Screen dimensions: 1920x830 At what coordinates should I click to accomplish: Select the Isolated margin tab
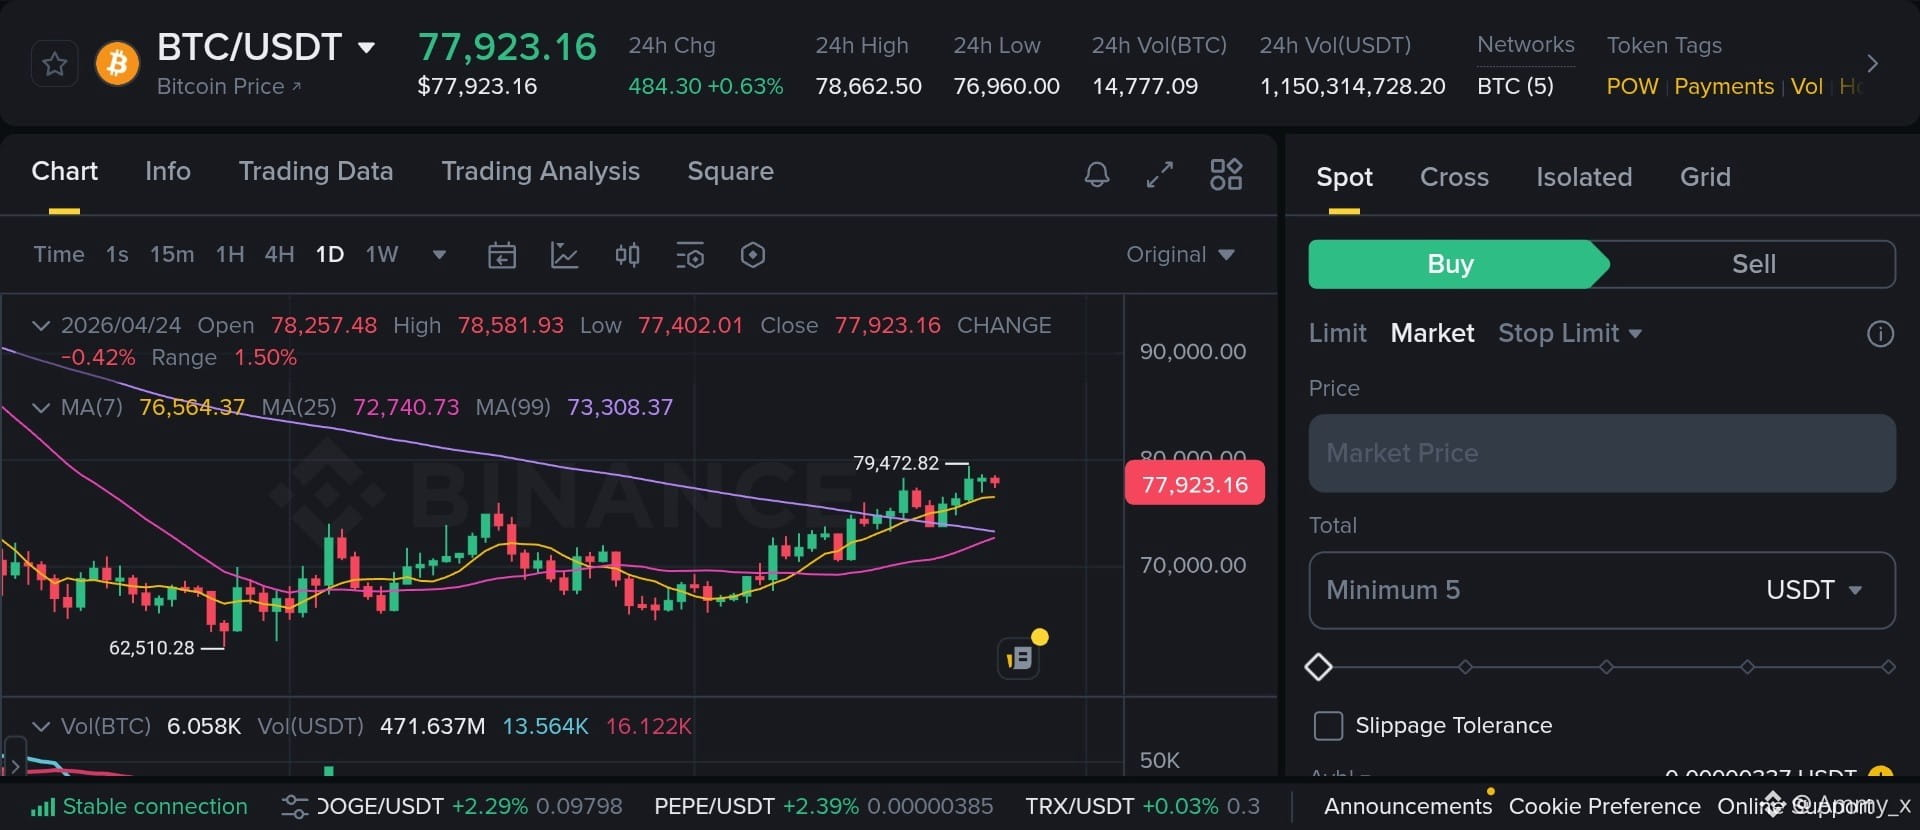click(x=1584, y=178)
